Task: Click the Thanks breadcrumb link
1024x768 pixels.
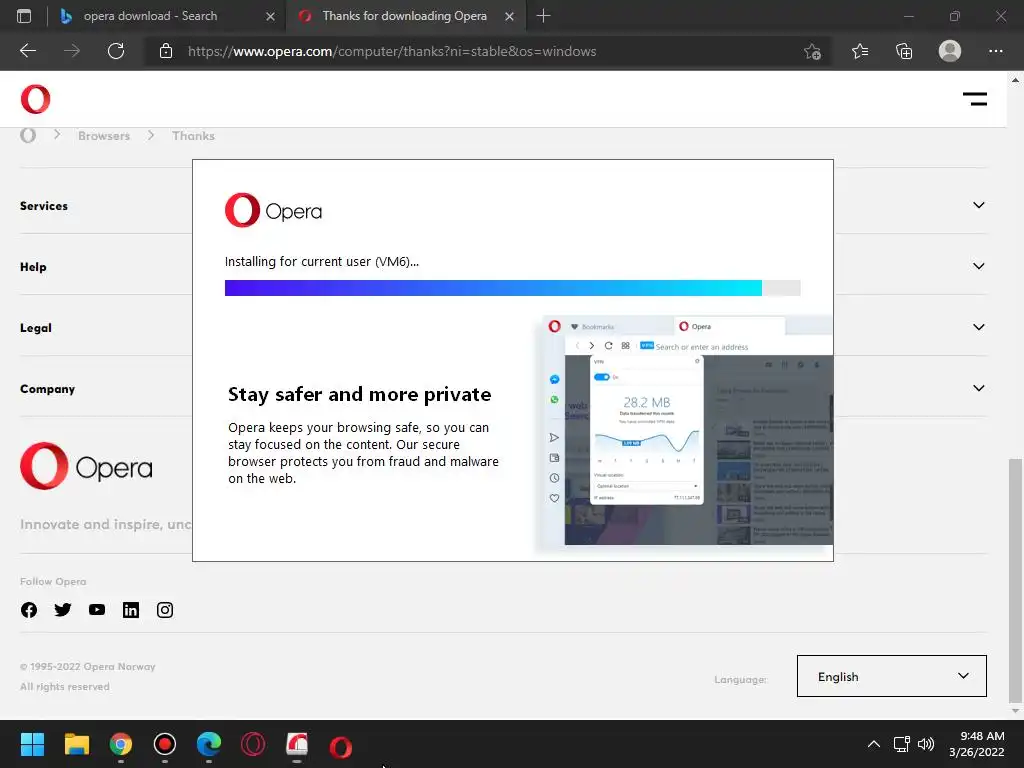Action: (193, 136)
